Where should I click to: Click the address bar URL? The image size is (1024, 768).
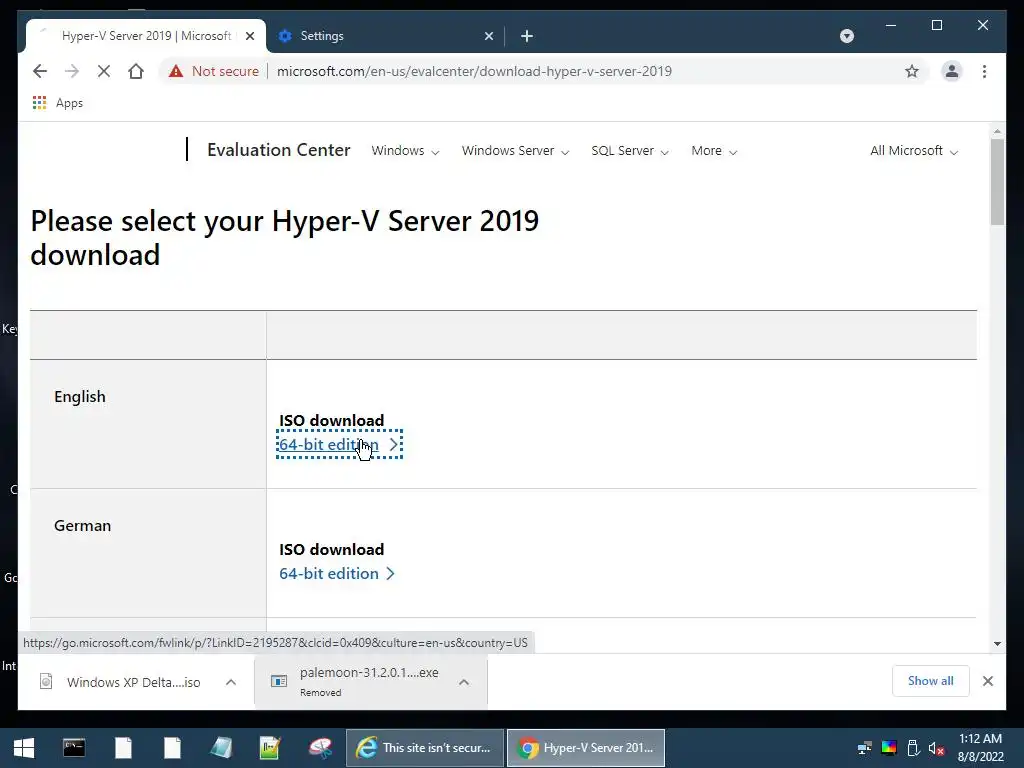(474, 71)
